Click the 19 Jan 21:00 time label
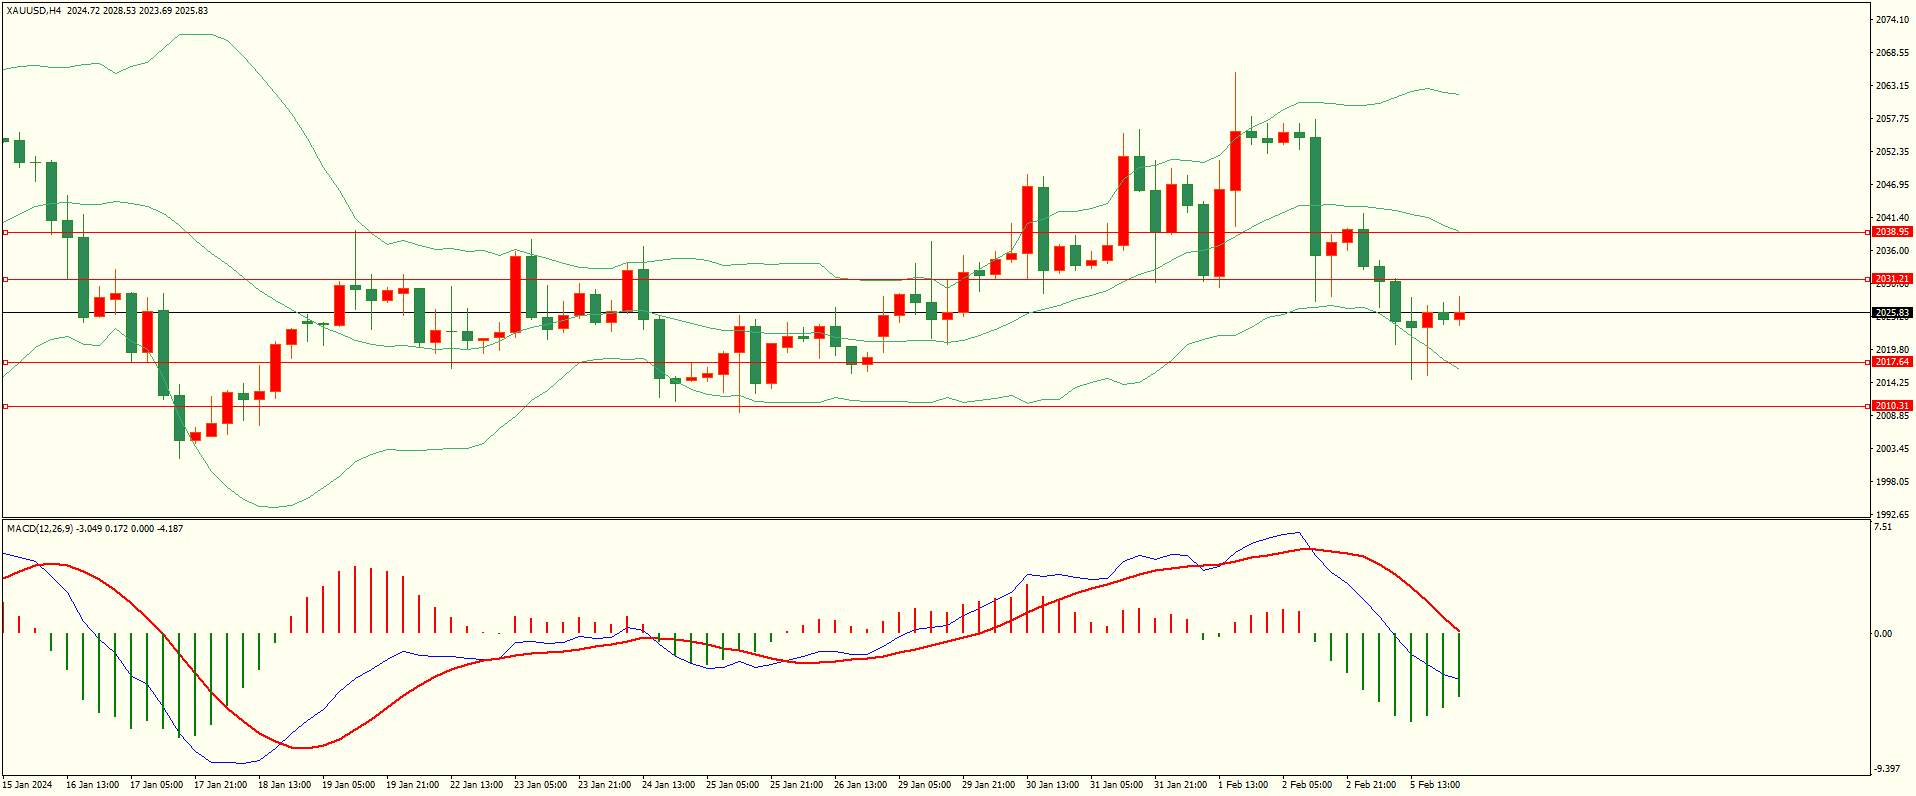Image resolution: width=1916 pixels, height=796 pixels. (x=413, y=785)
